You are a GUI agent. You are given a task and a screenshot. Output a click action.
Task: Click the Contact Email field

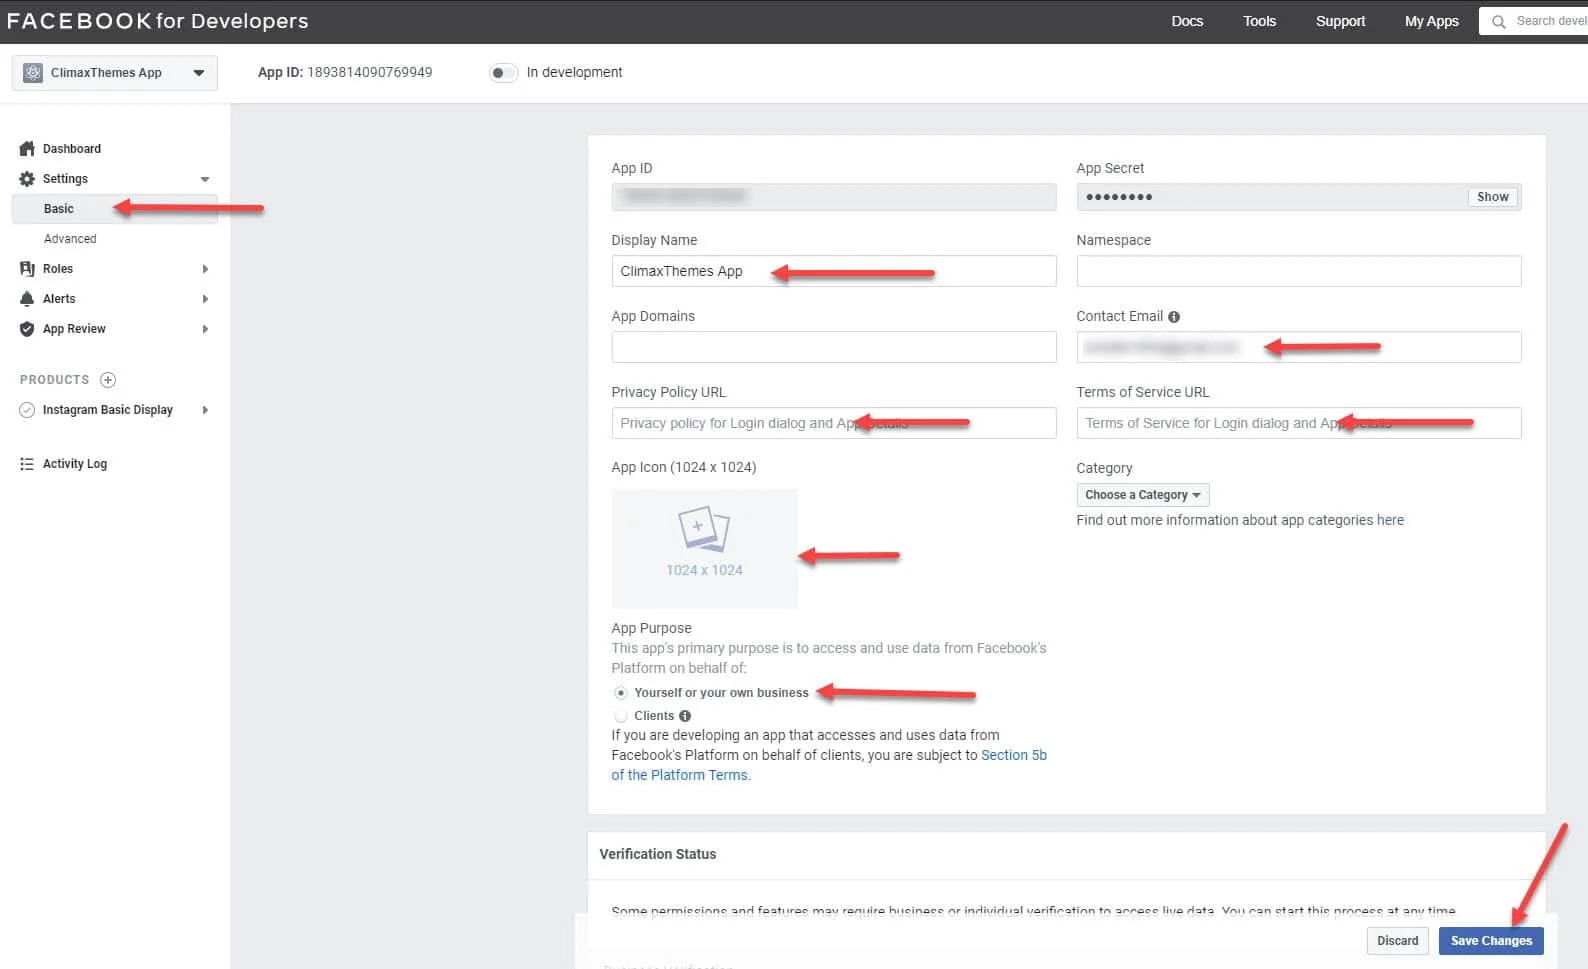click(x=1299, y=347)
